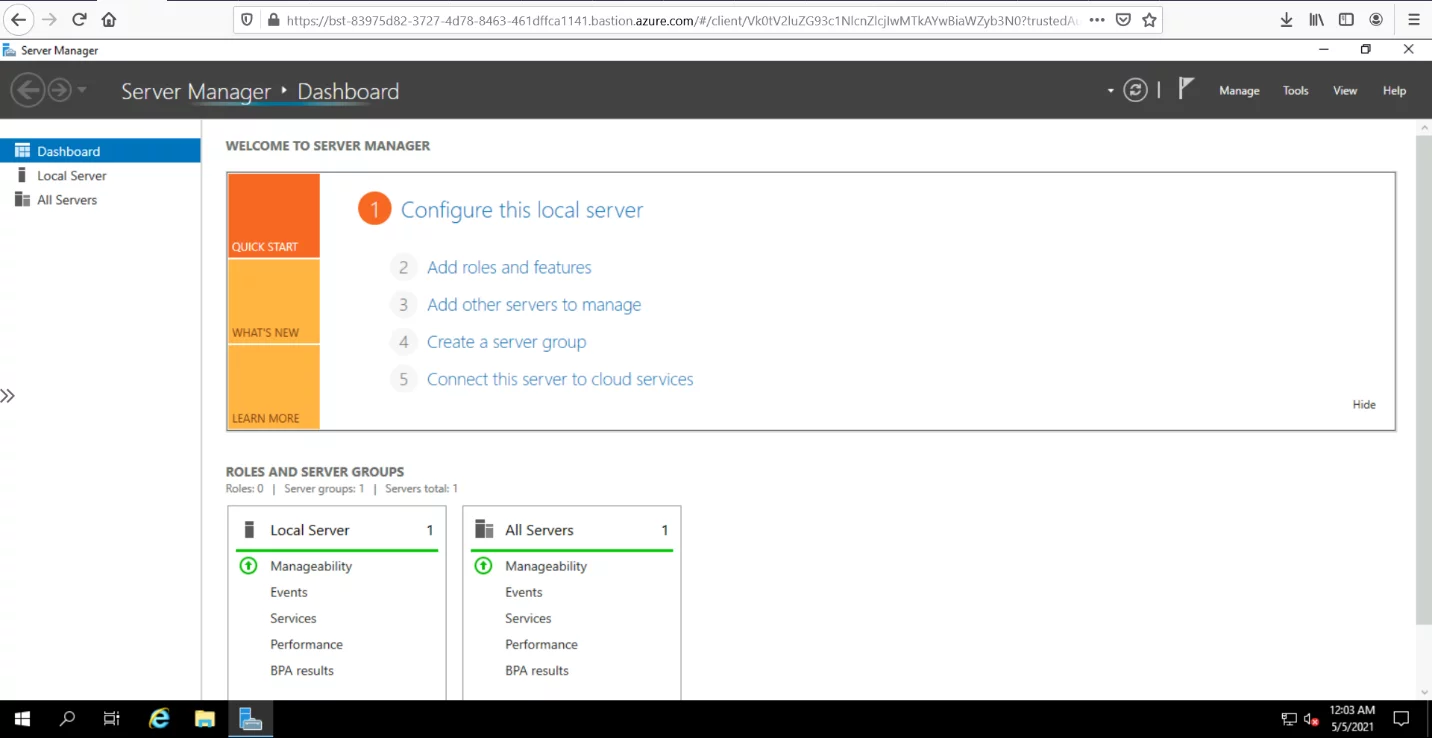Open Services in Local Server tile
This screenshot has width=1432, height=738.
tap(293, 618)
